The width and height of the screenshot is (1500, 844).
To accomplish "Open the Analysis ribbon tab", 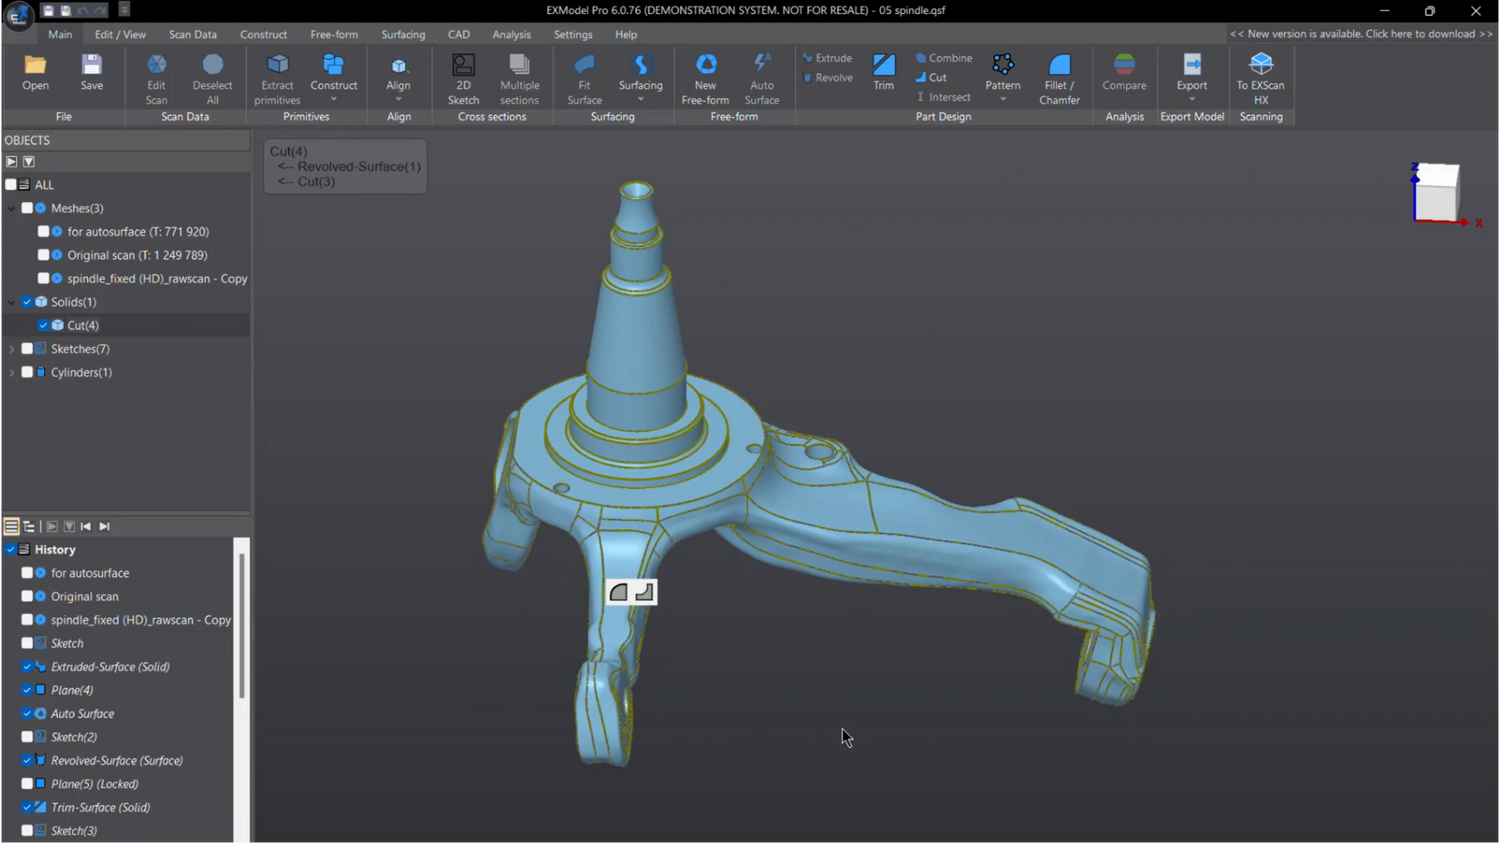I will 511,34.
